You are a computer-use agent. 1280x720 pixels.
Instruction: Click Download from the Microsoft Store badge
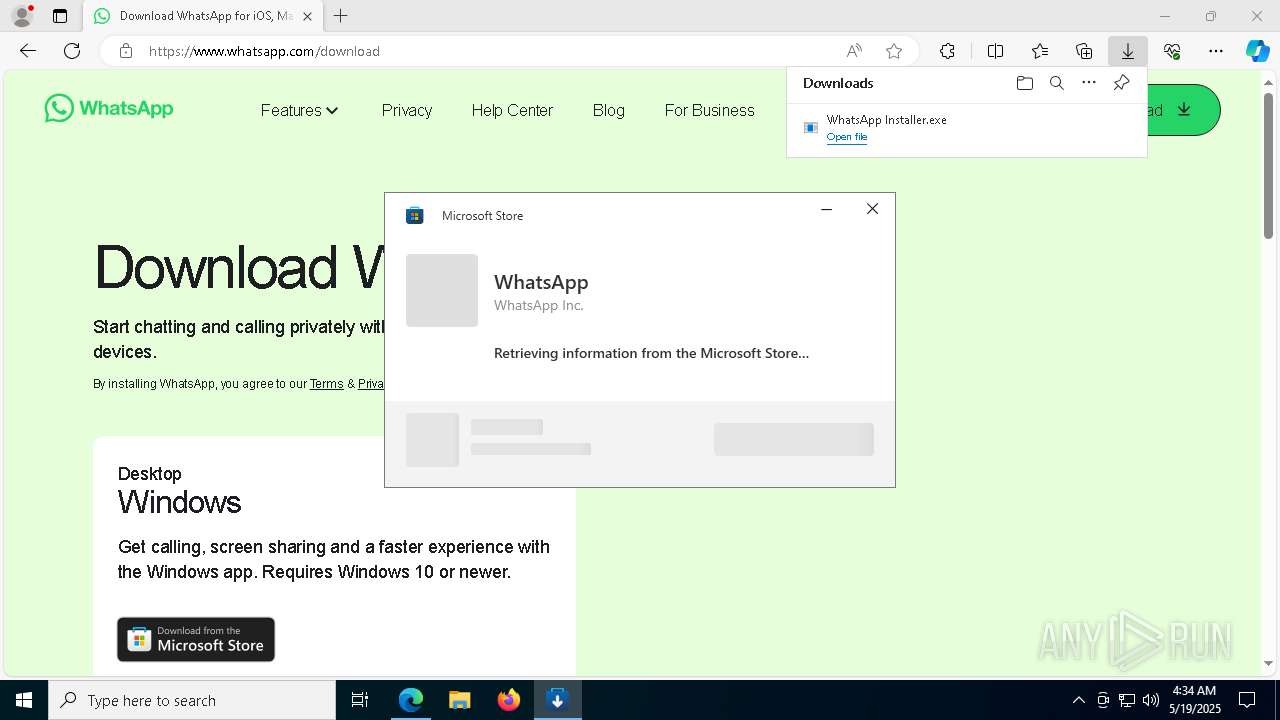coord(196,639)
